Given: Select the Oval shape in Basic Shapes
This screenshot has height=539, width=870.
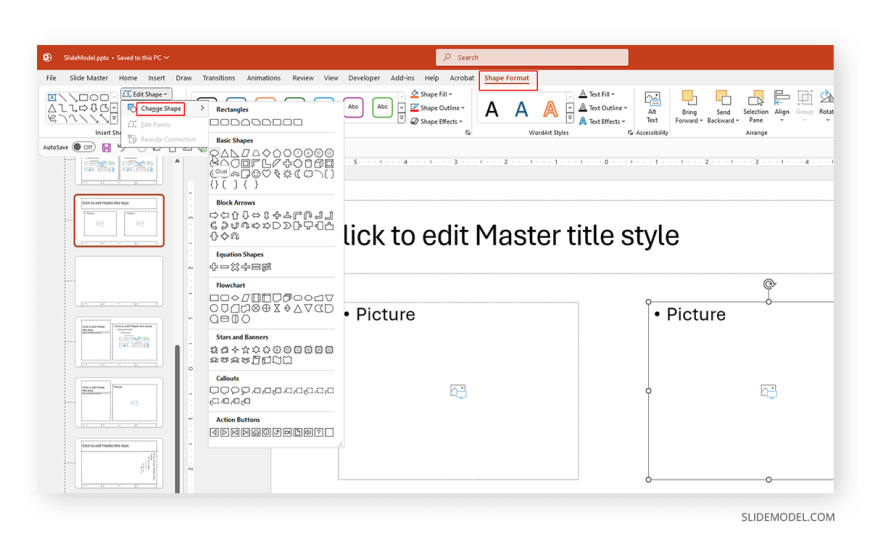Looking at the screenshot, I should coord(214,153).
